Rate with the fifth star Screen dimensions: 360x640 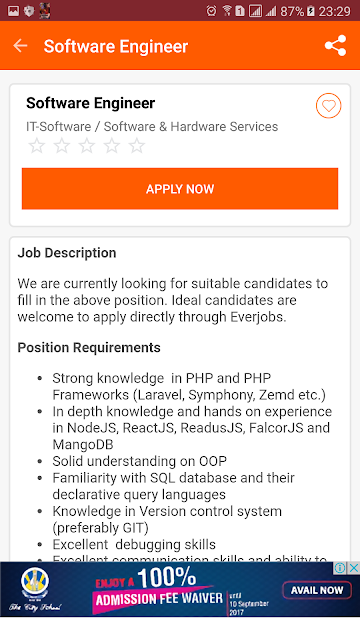tap(137, 146)
